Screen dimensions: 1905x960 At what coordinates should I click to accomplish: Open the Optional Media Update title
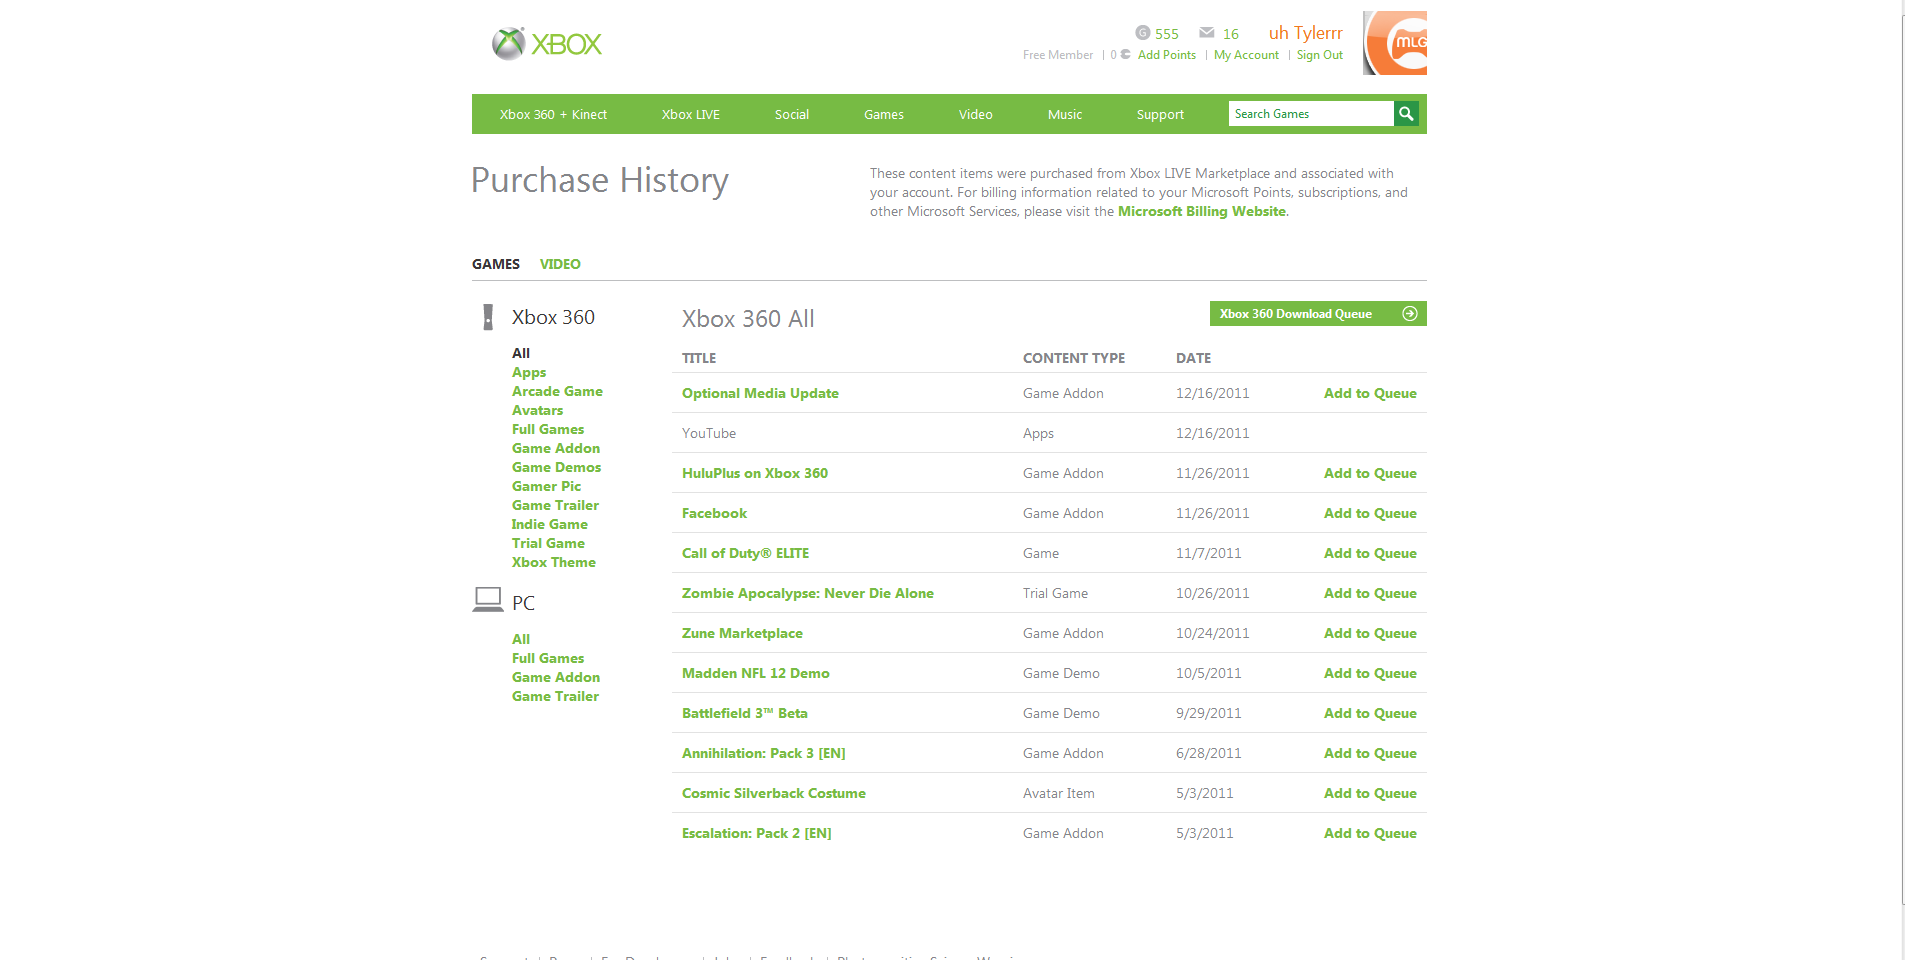(760, 393)
